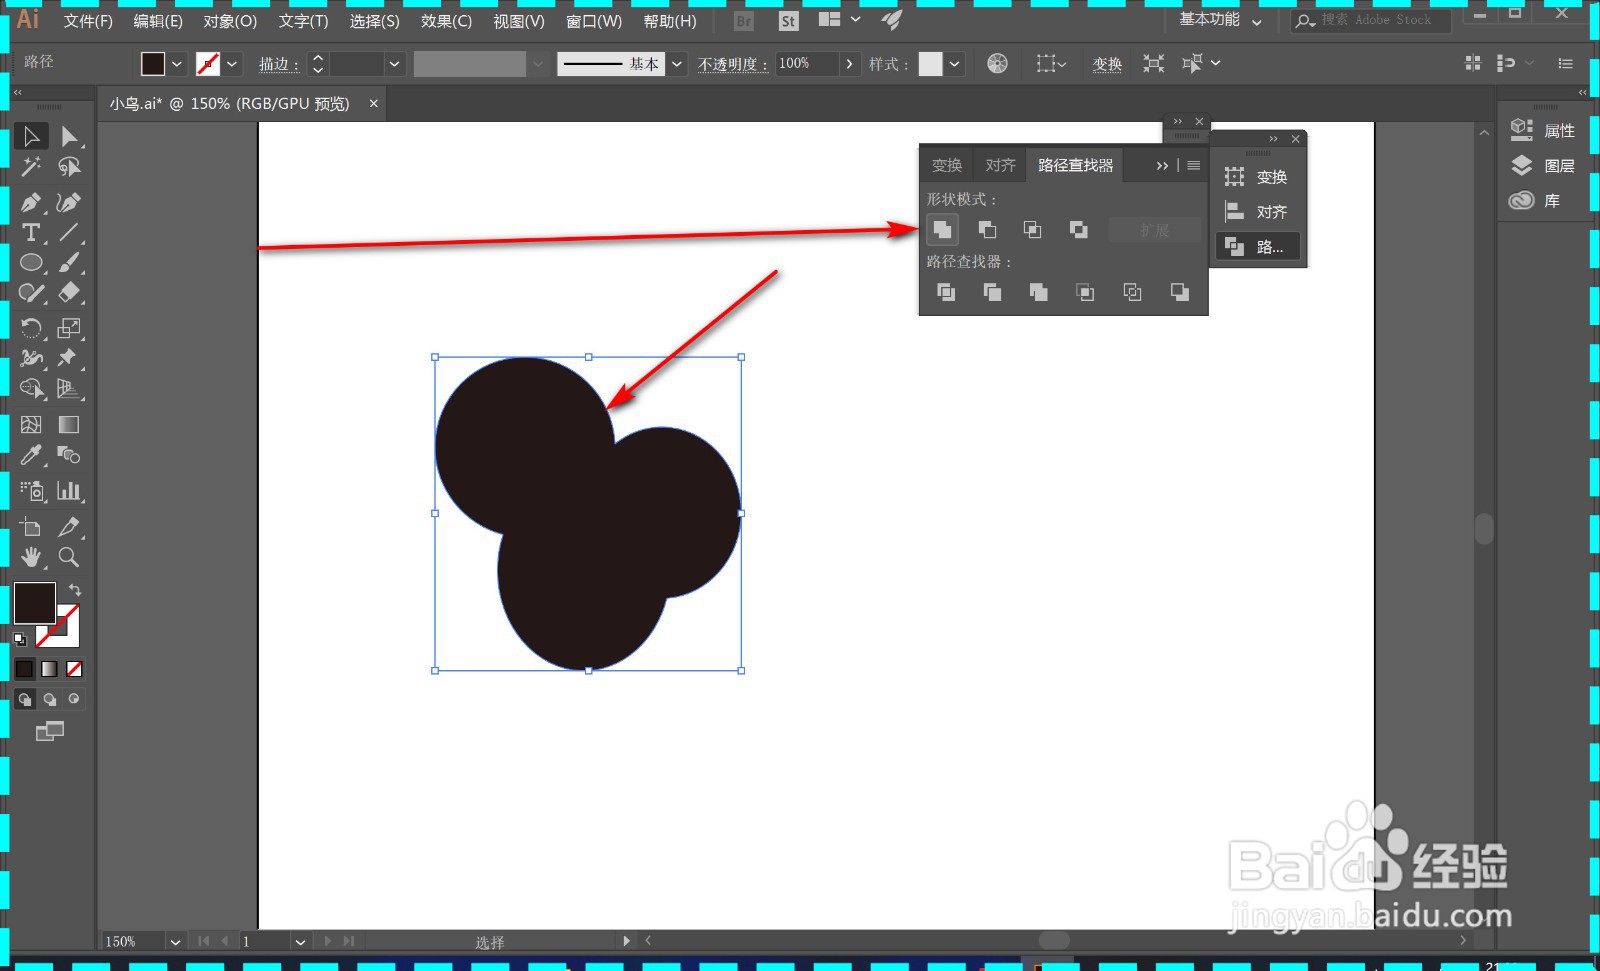Open the 图层 layers panel

(1543, 166)
